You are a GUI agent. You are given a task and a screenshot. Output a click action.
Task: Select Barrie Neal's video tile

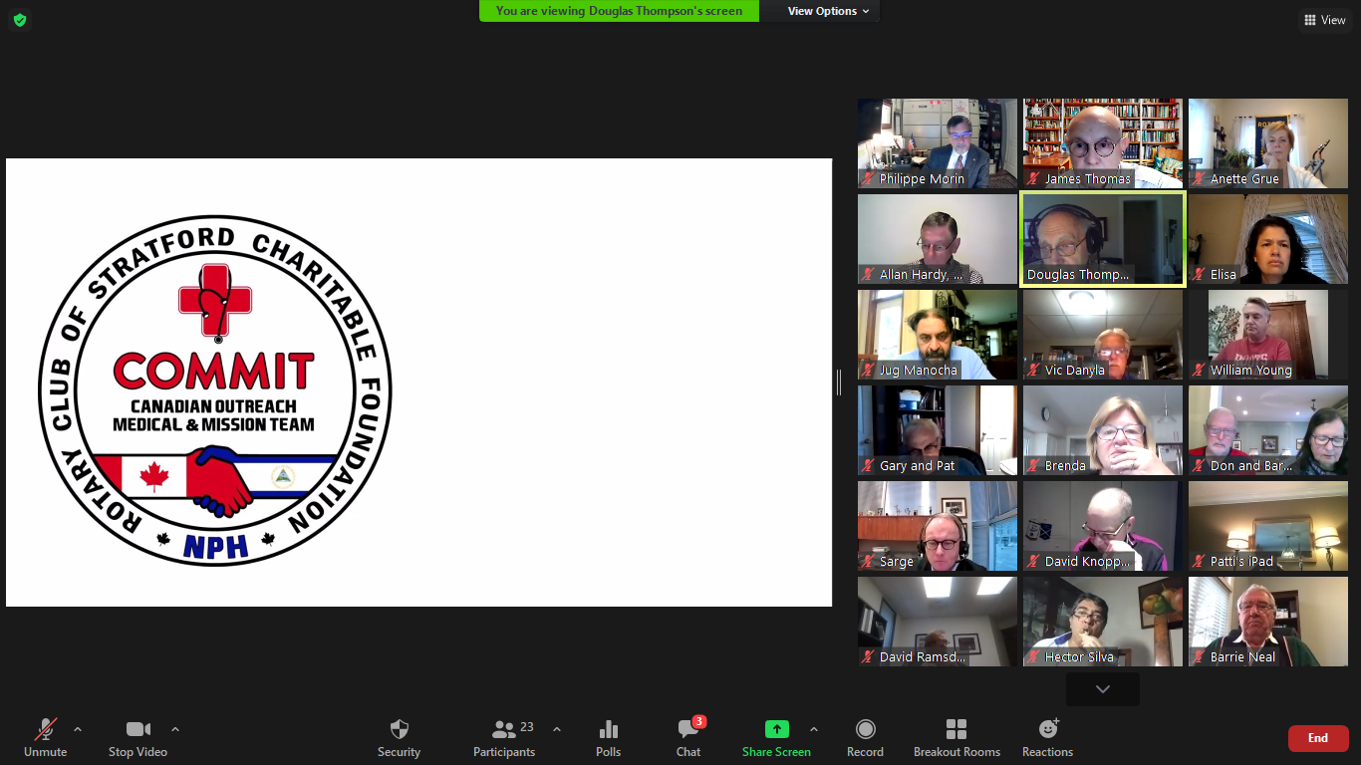(1268, 622)
